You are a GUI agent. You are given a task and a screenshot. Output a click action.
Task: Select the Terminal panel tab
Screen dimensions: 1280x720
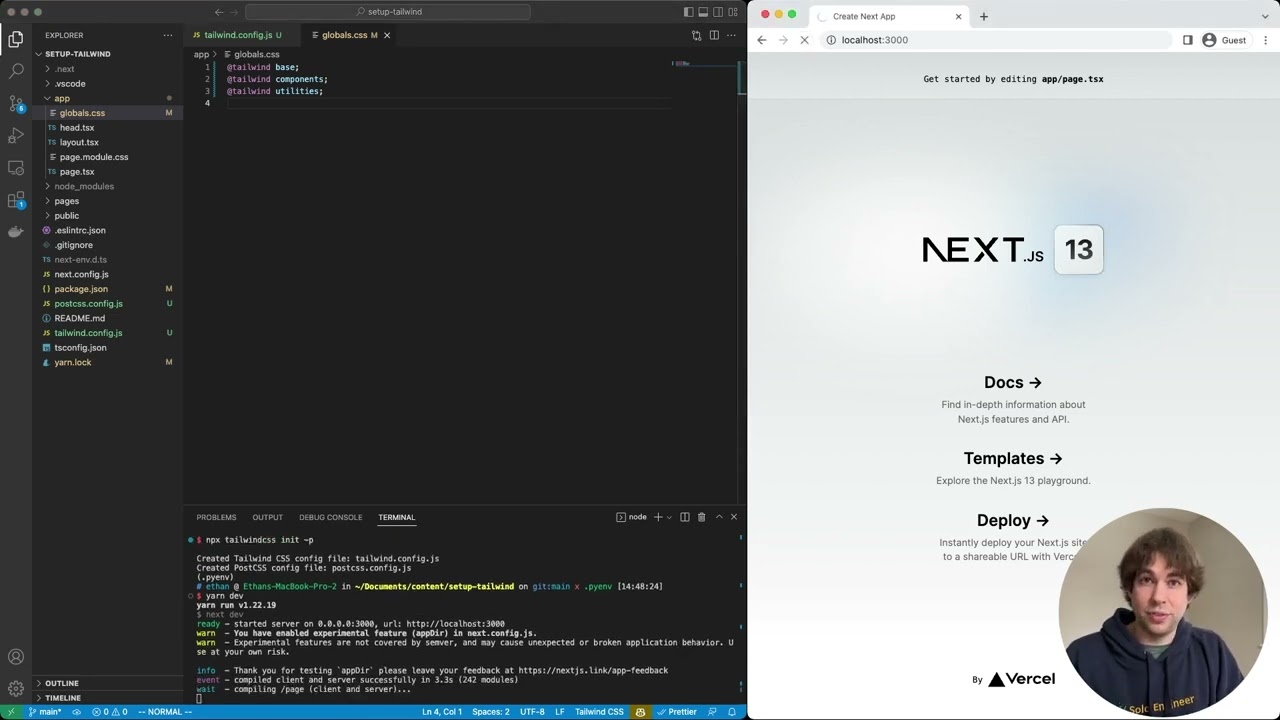pos(396,517)
